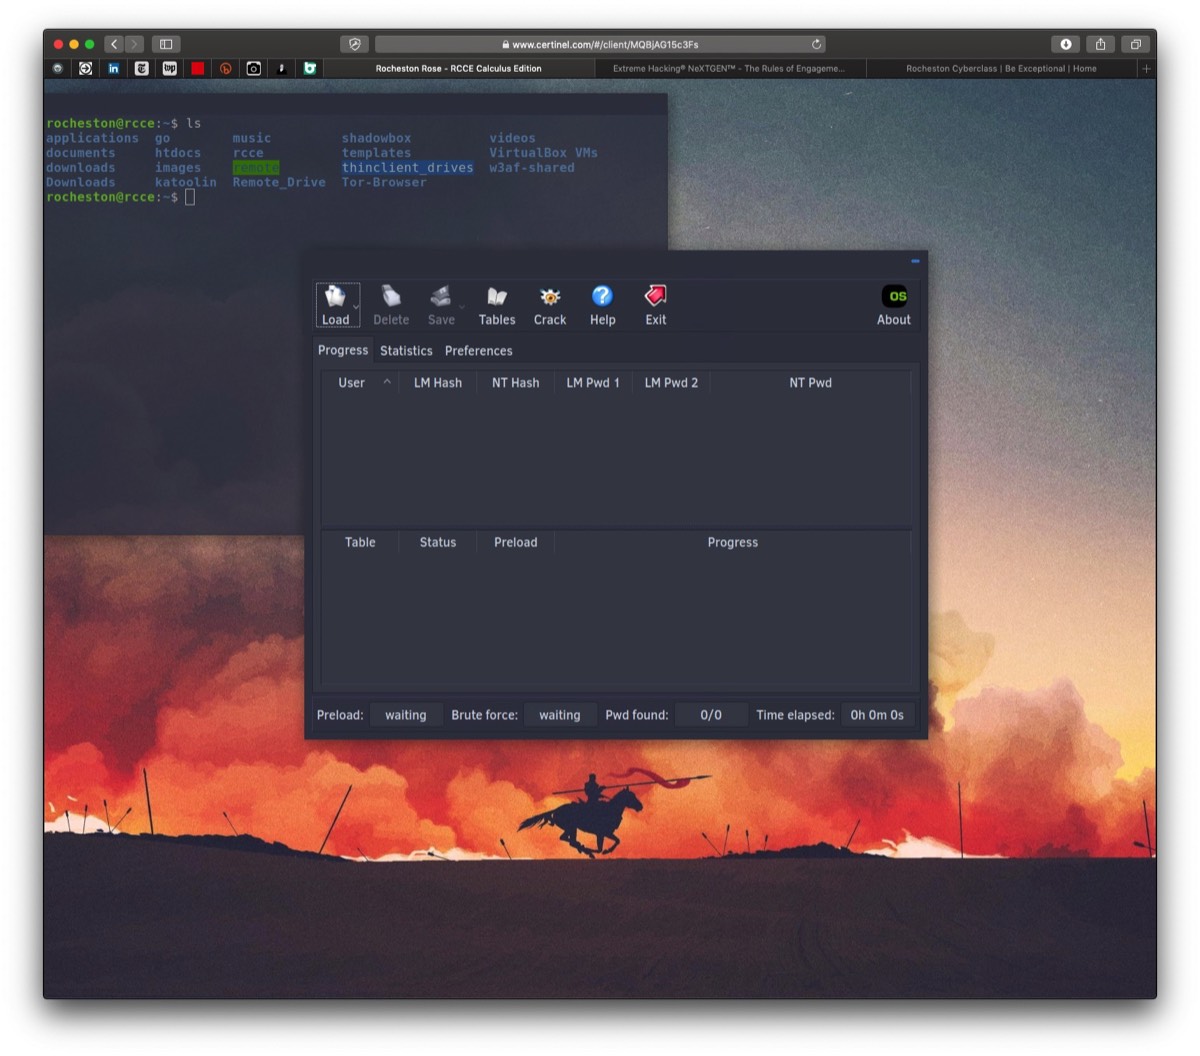Click w3af-shared in the terminal listing
This screenshot has width=1200, height=1056.
(532, 167)
